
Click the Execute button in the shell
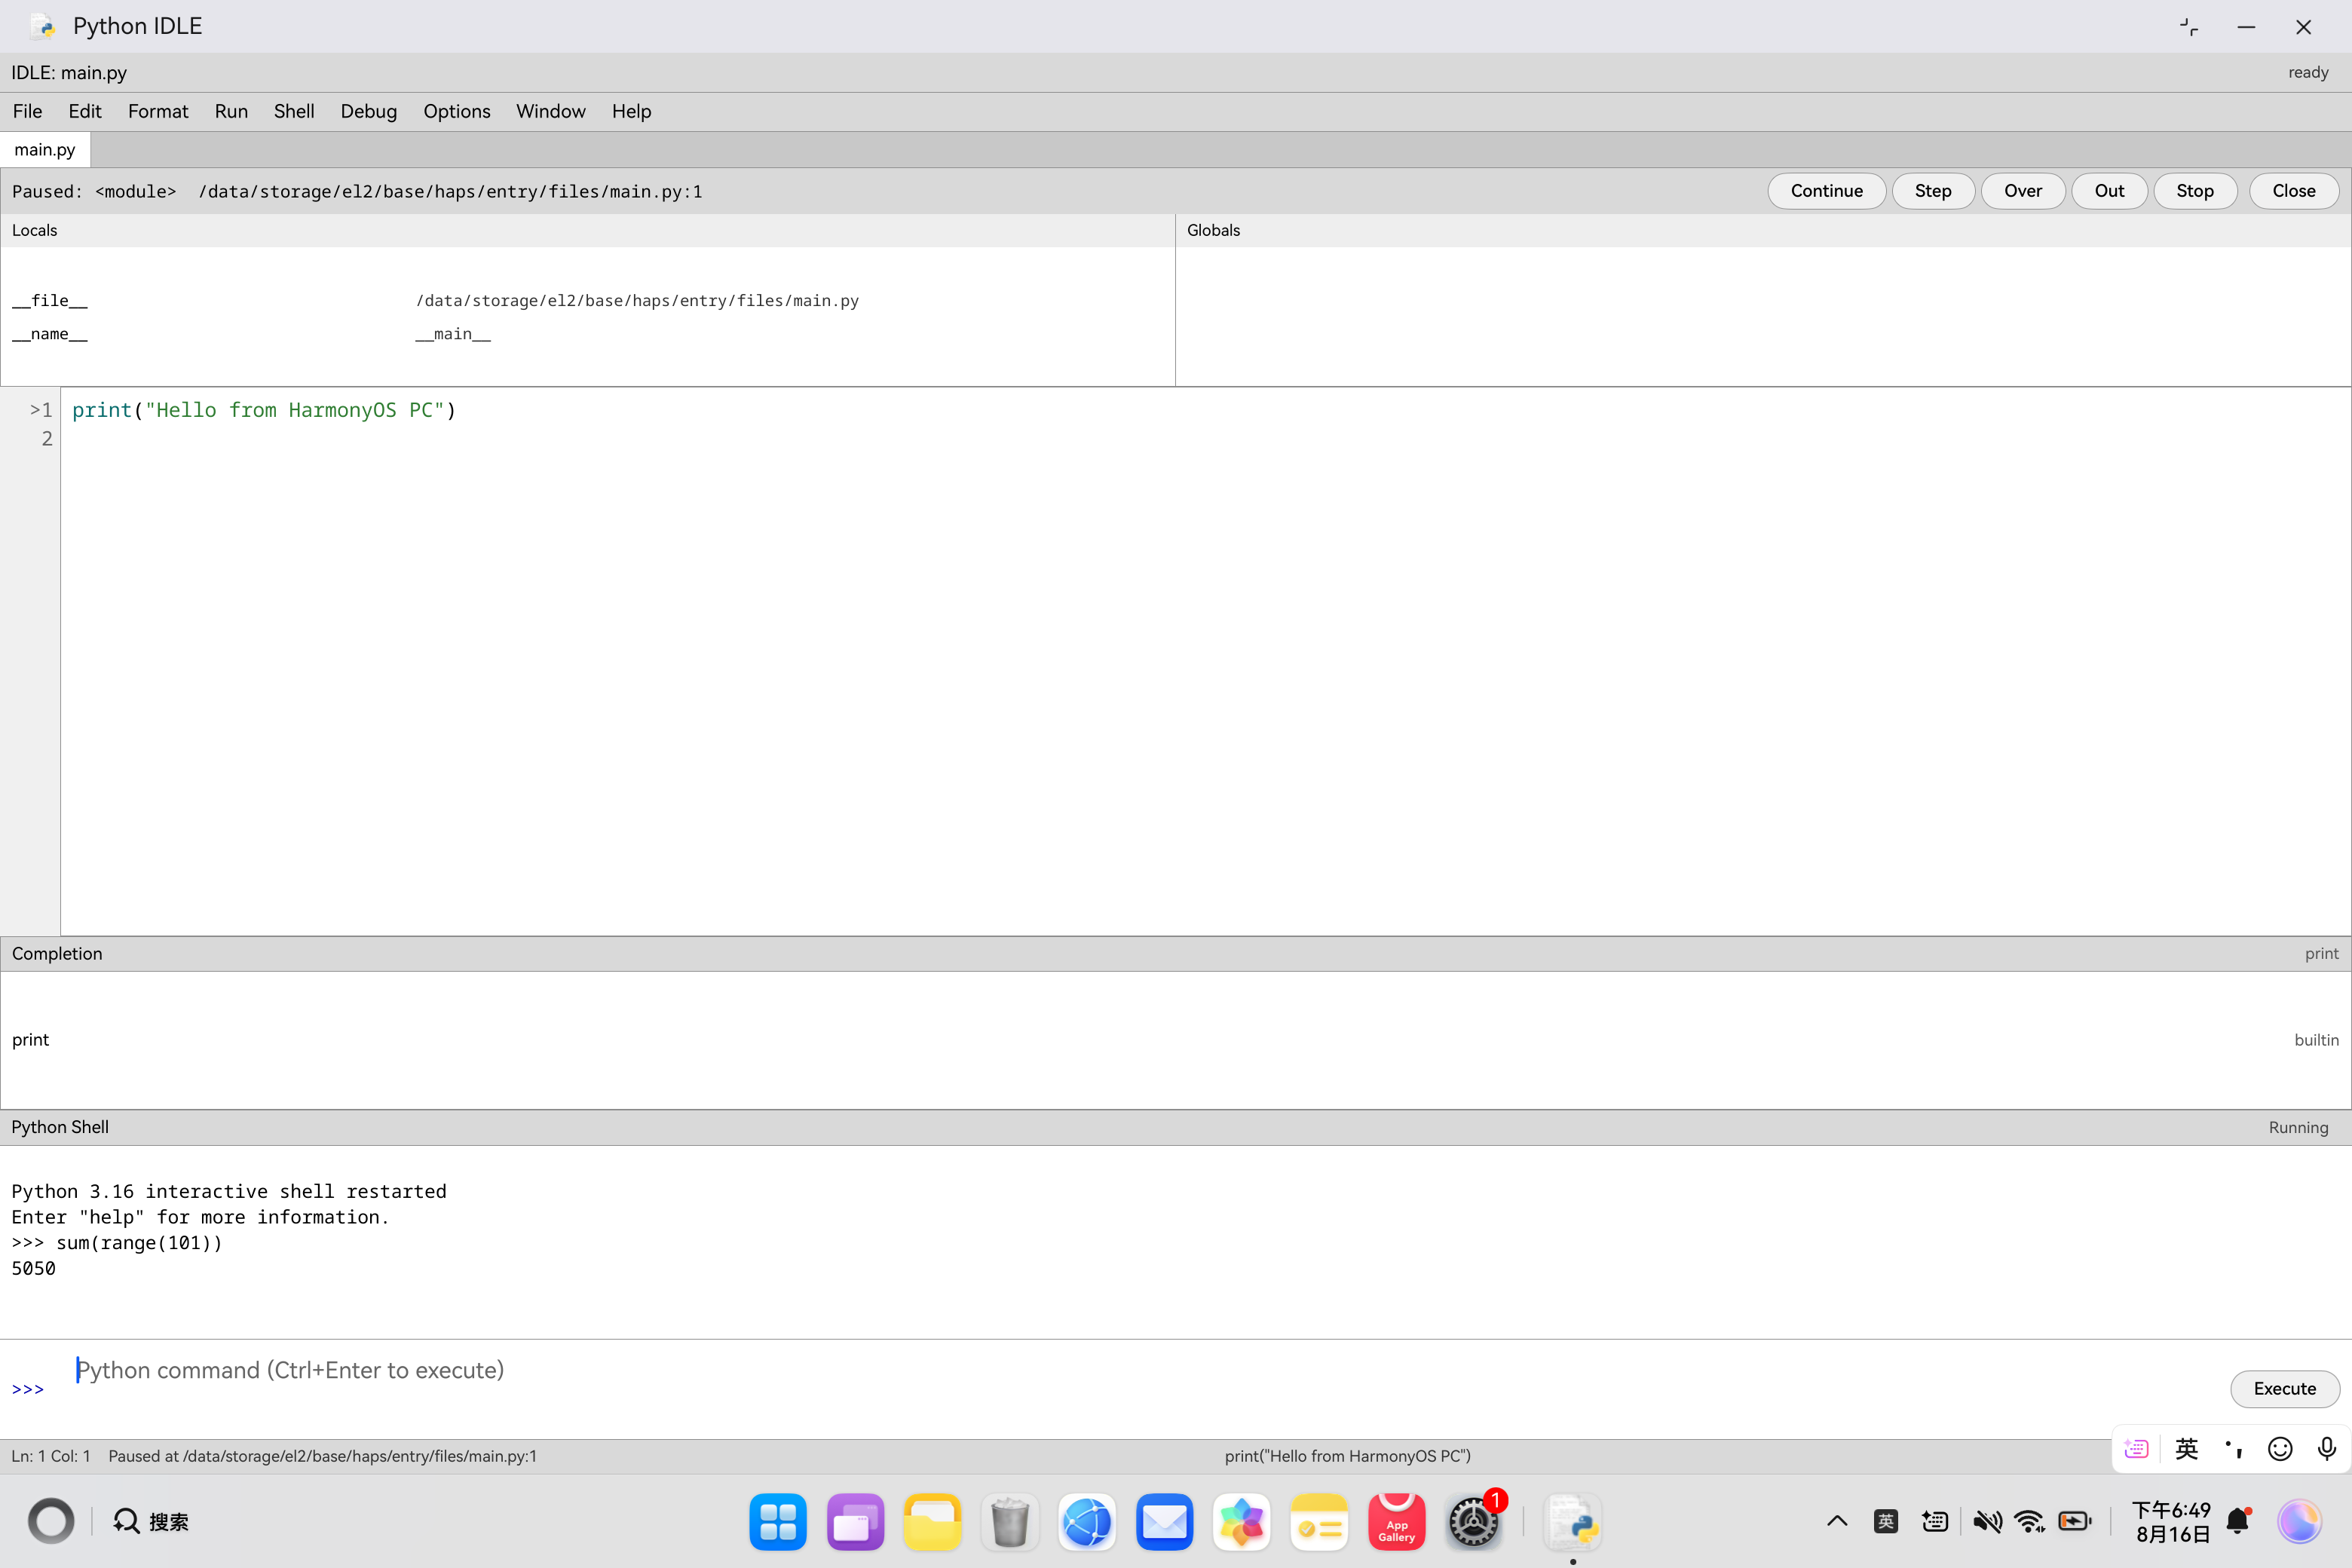coord(2285,1388)
